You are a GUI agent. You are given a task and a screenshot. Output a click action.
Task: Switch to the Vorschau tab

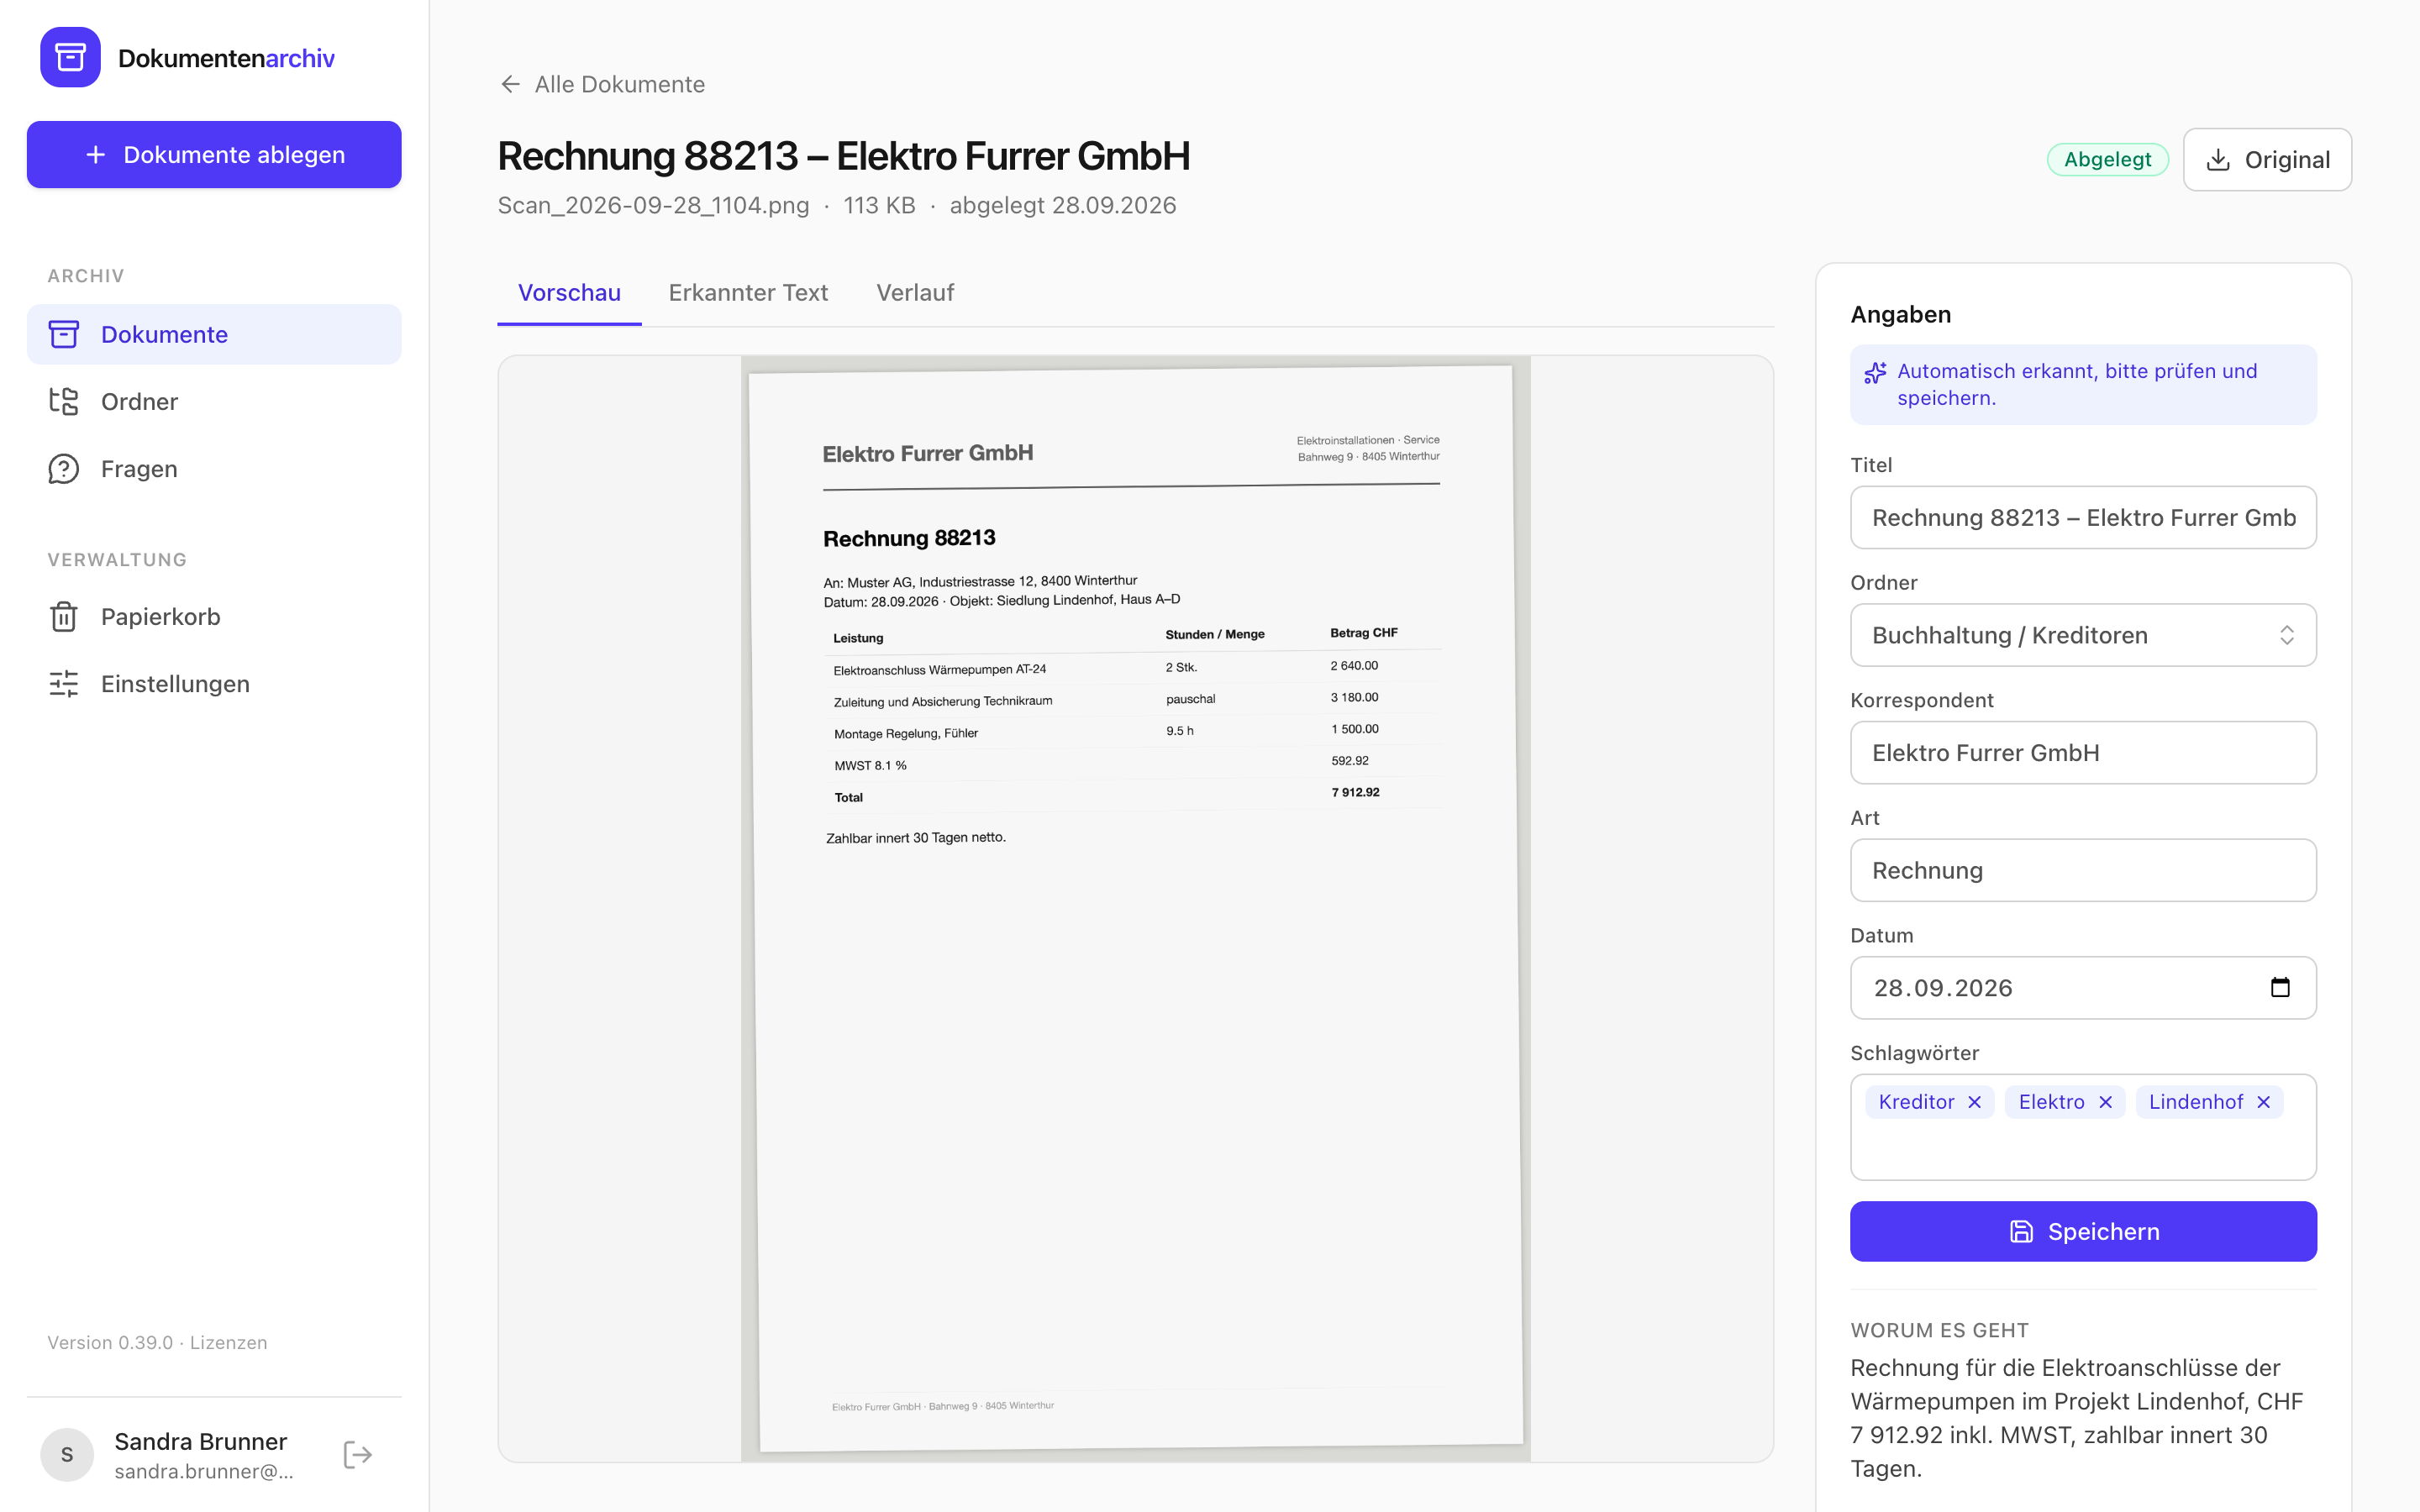point(569,292)
